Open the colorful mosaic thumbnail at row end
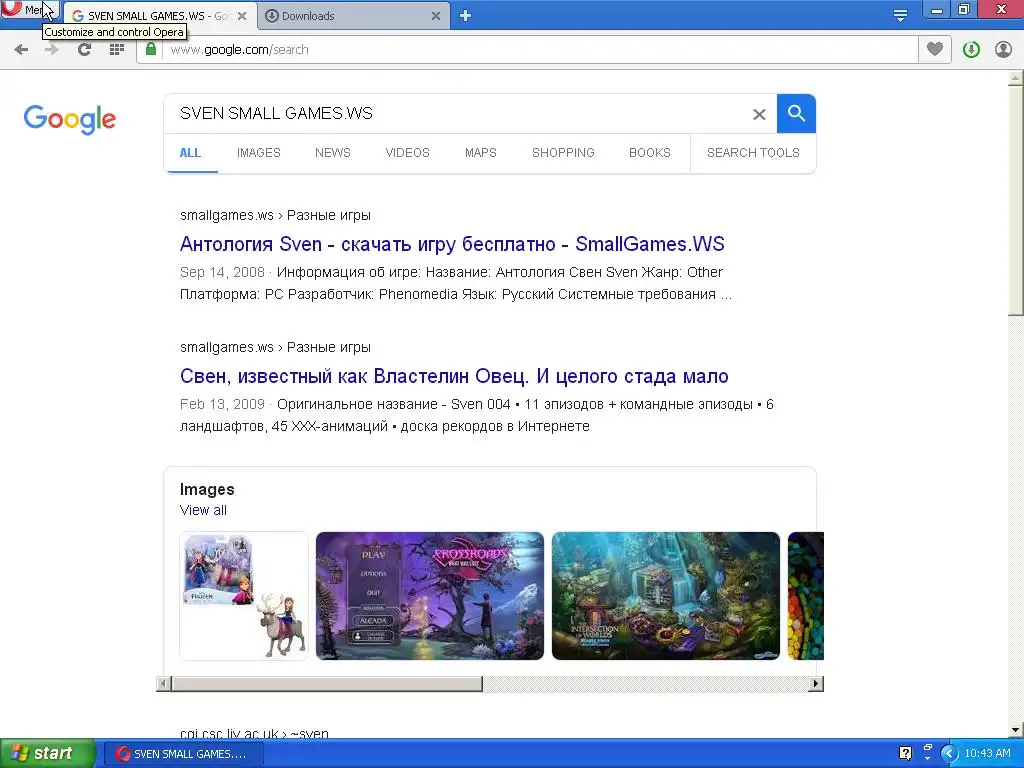The image size is (1024, 768). 806,596
